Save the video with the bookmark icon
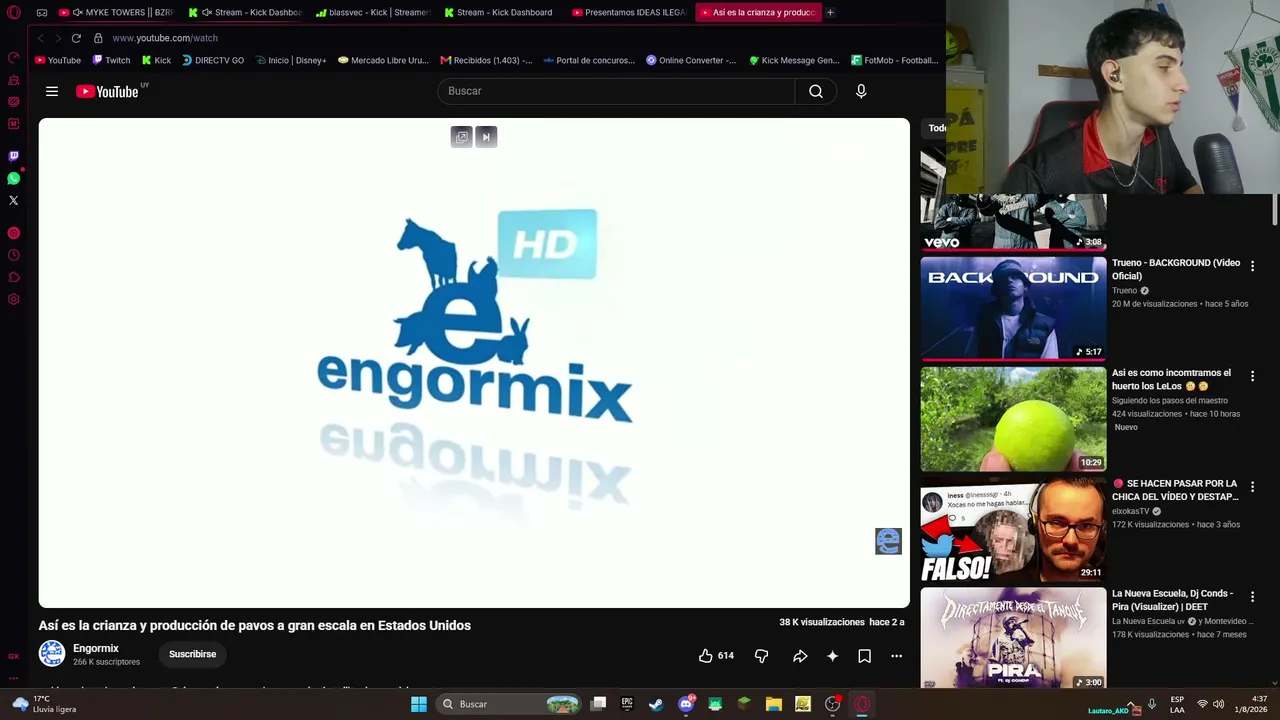The image size is (1280, 720). (x=864, y=656)
